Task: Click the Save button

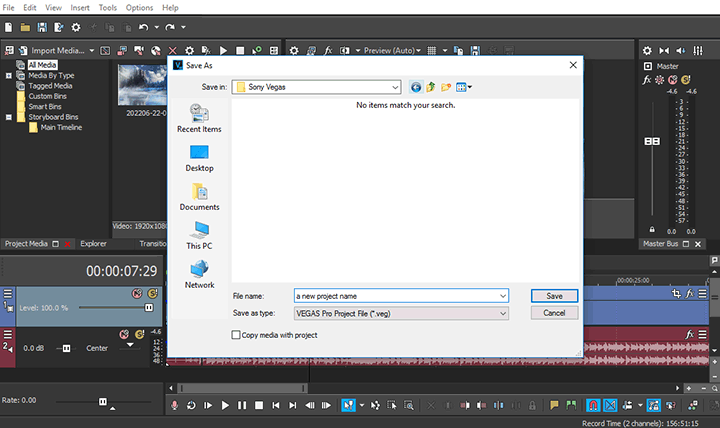Action: point(554,296)
